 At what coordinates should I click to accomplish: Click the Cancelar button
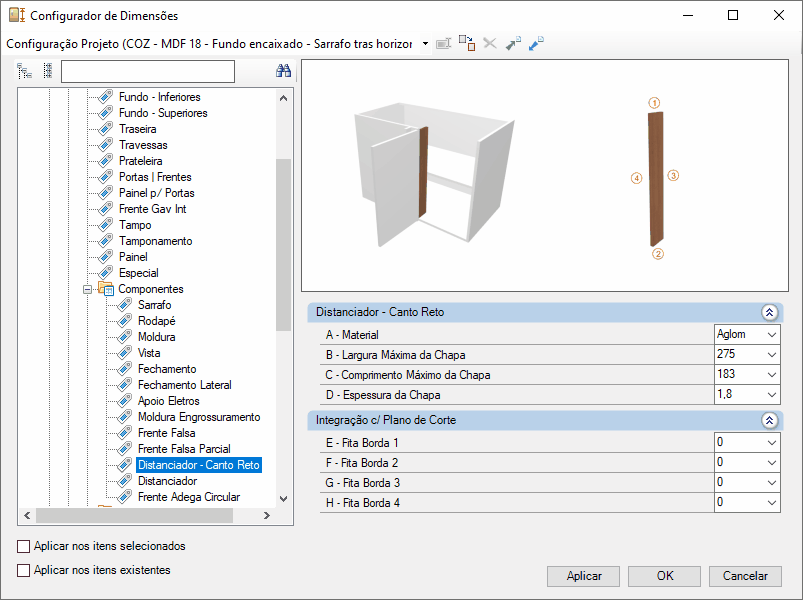click(745, 576)
